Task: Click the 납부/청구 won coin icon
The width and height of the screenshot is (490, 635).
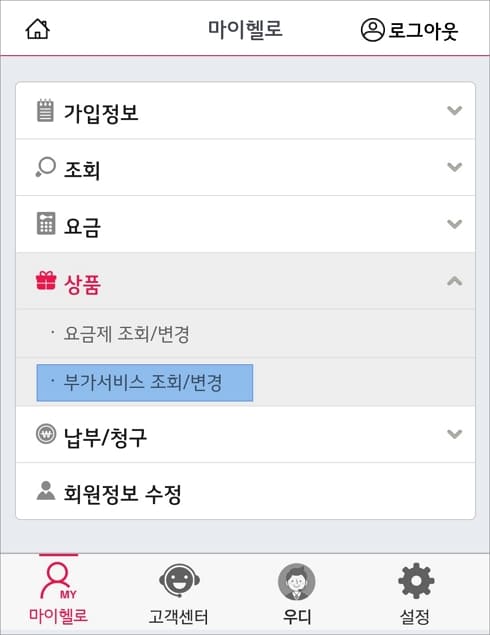Action: [x=46, y=434]
